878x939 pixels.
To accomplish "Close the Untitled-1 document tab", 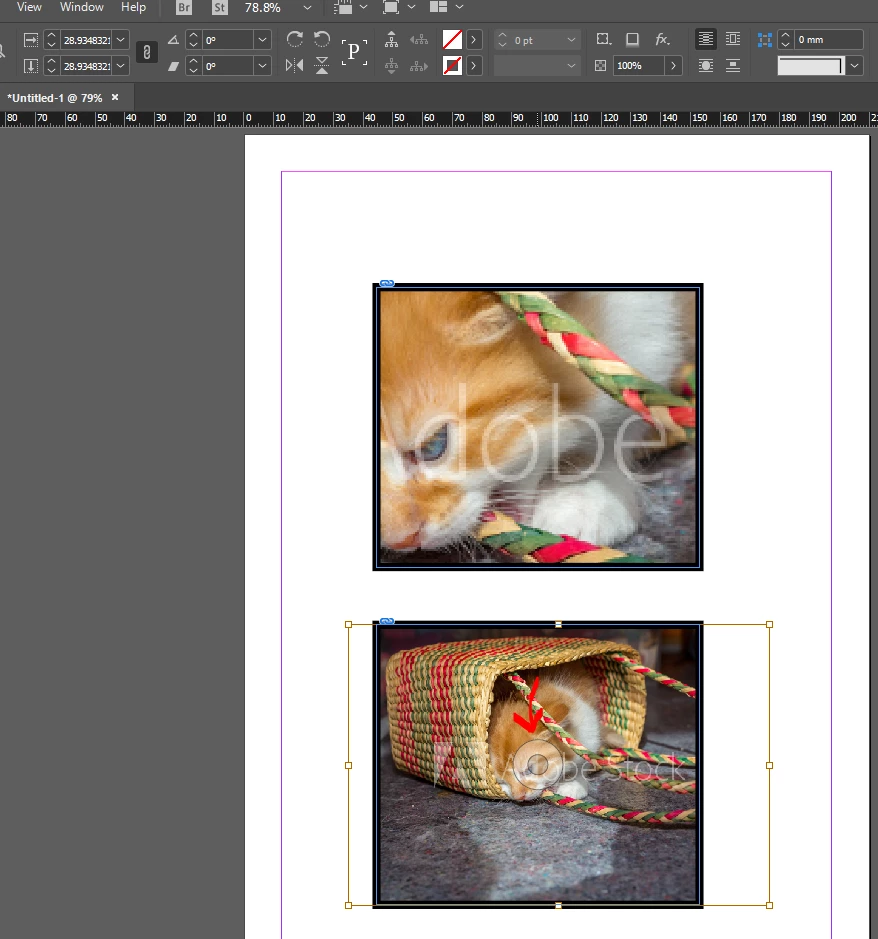I will click(x=115, y=97).
